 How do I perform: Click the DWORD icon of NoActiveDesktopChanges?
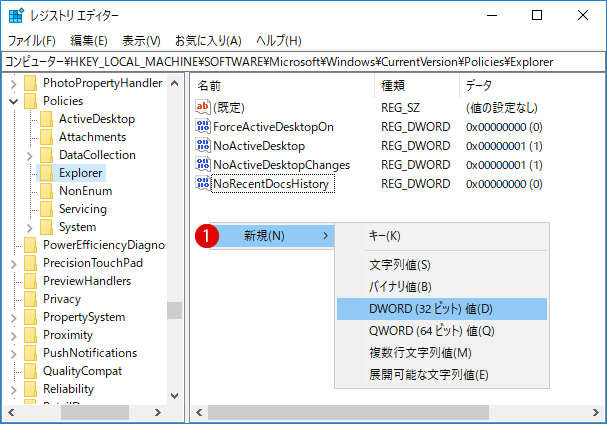tap(203, 164)
